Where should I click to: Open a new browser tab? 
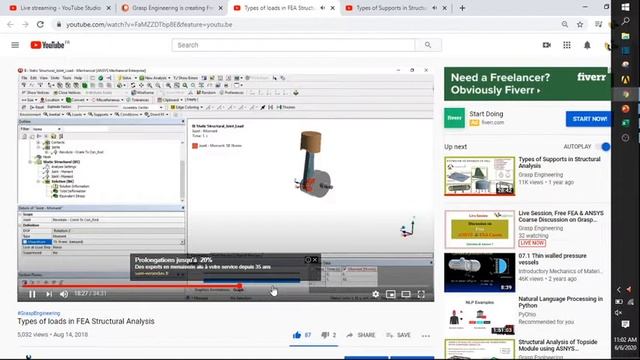click(x=462, y=8)
